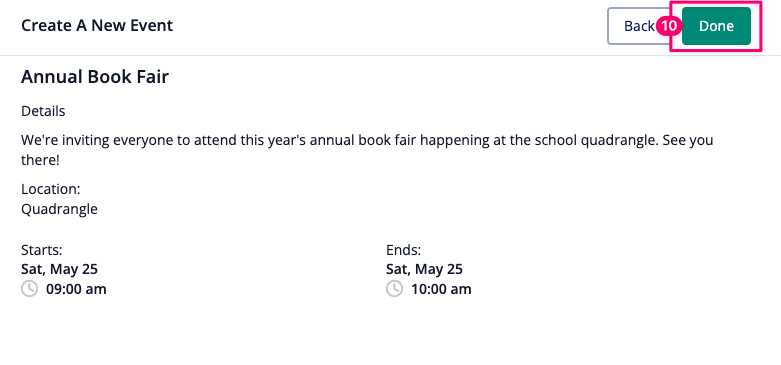Select the Annual Book Fair title

click(95, 77)
